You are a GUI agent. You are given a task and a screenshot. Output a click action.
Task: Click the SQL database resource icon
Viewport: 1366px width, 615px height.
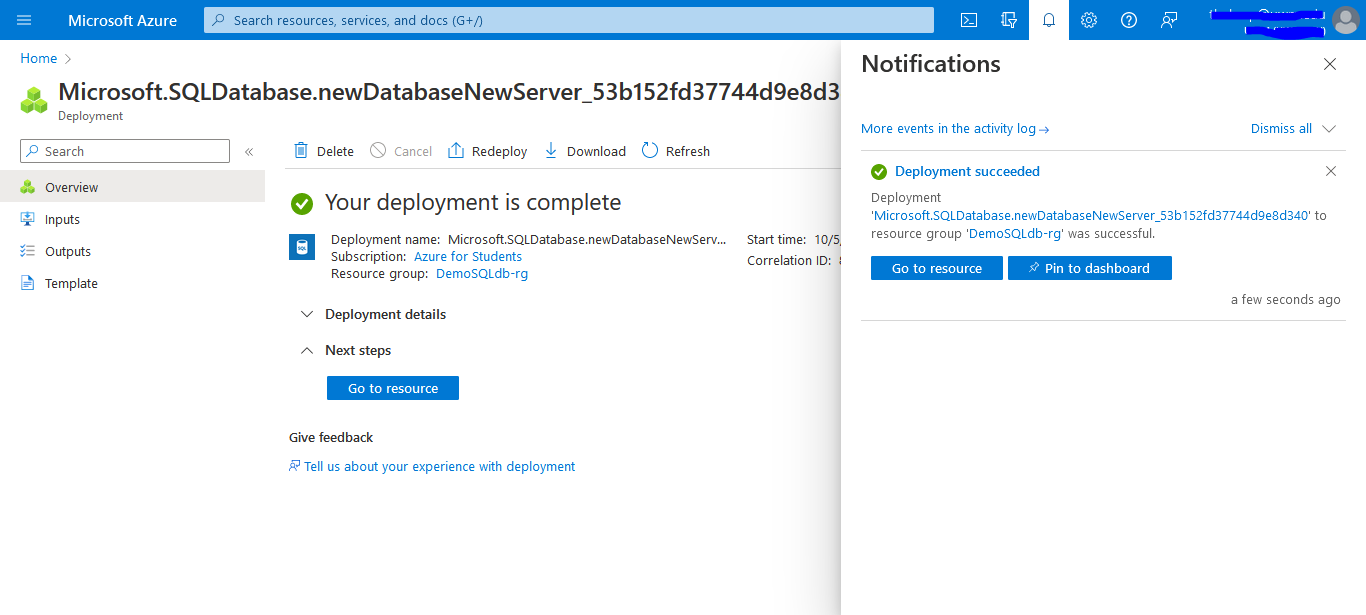tap(302, 248)
